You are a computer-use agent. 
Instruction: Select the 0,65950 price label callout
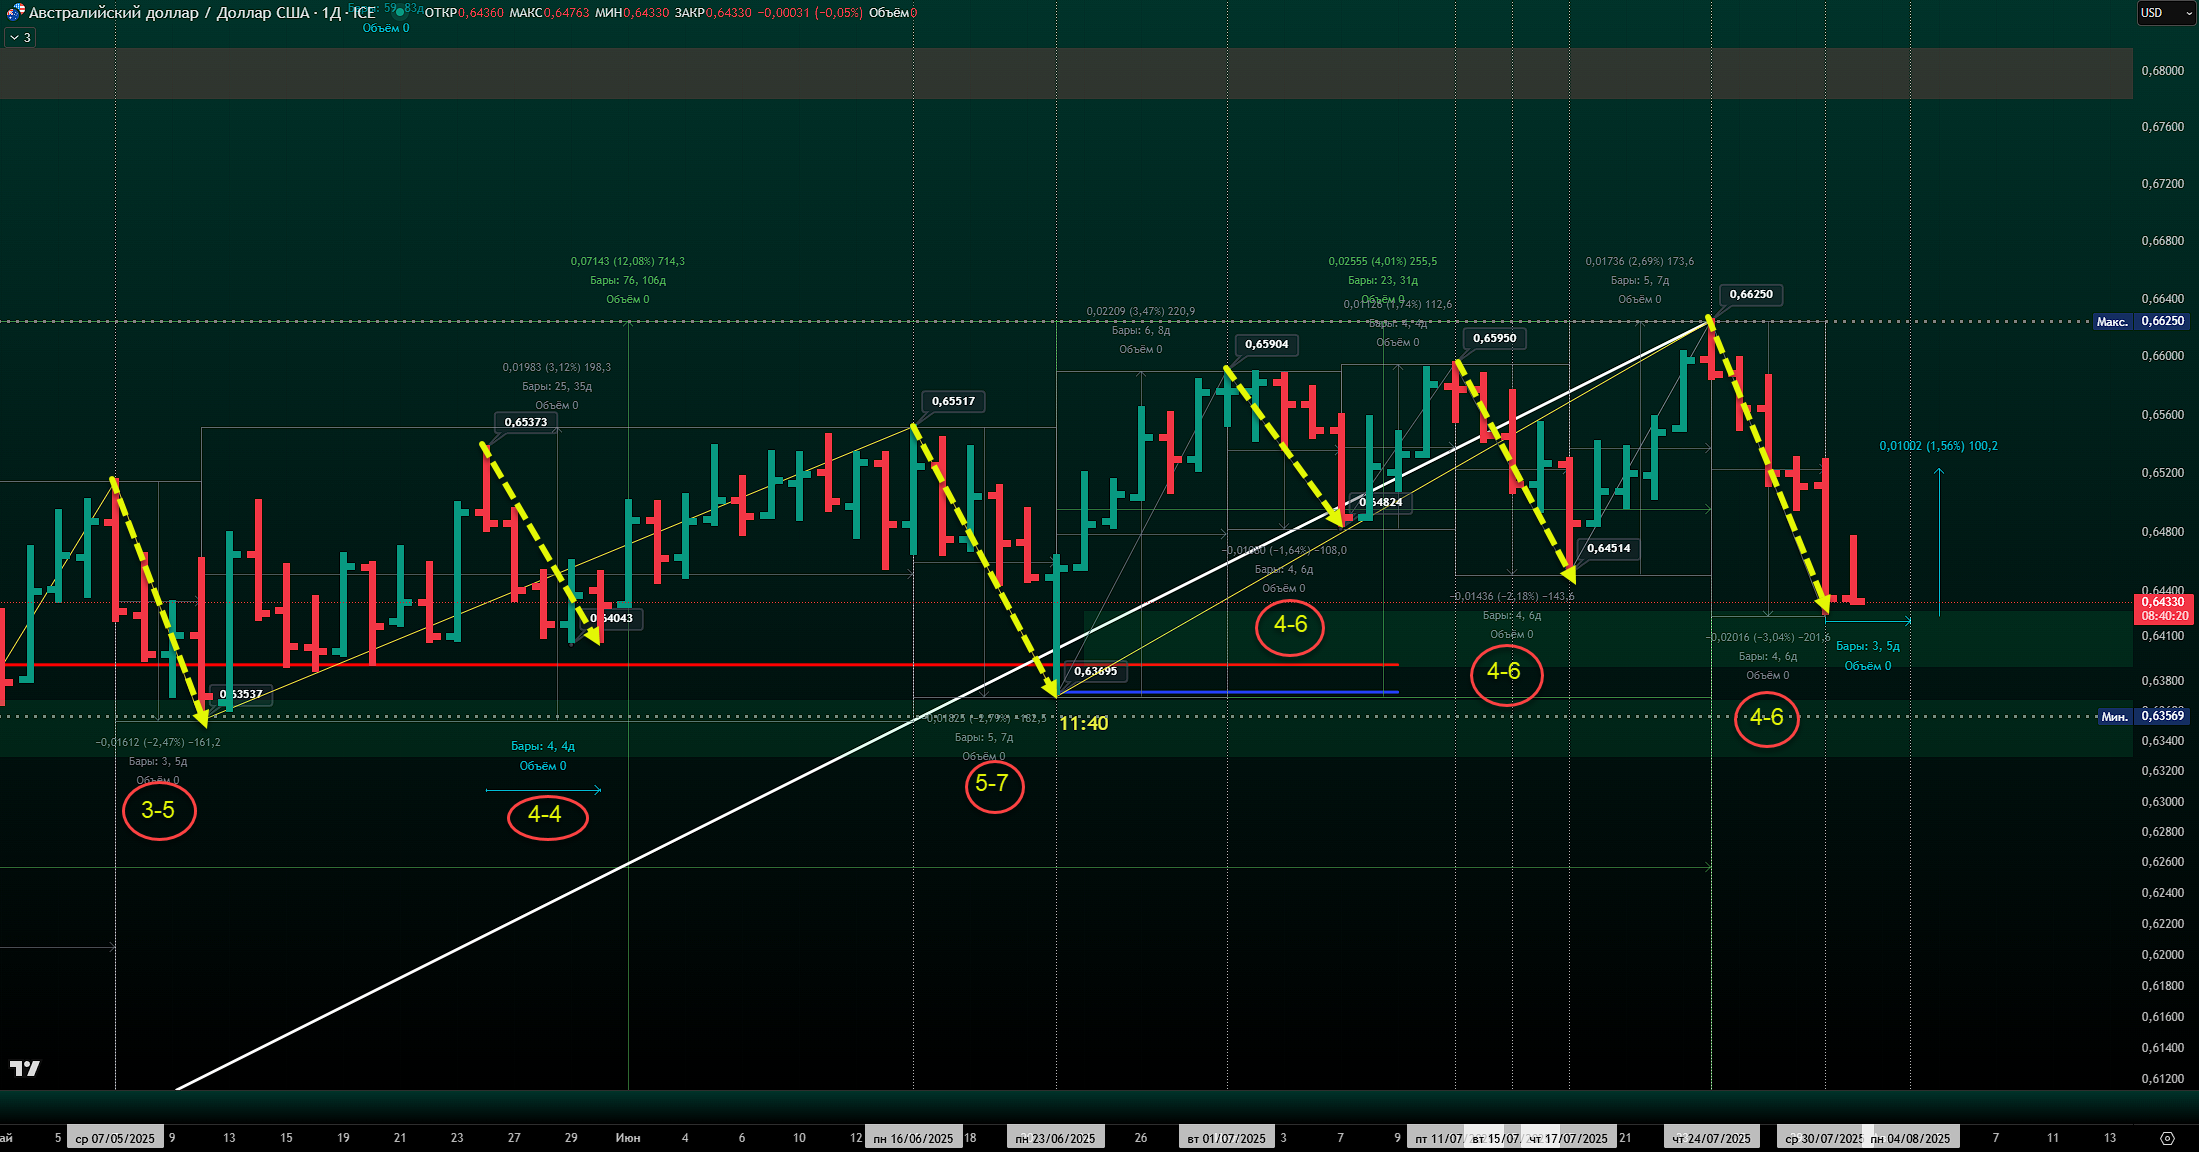tap(1494, 338)
